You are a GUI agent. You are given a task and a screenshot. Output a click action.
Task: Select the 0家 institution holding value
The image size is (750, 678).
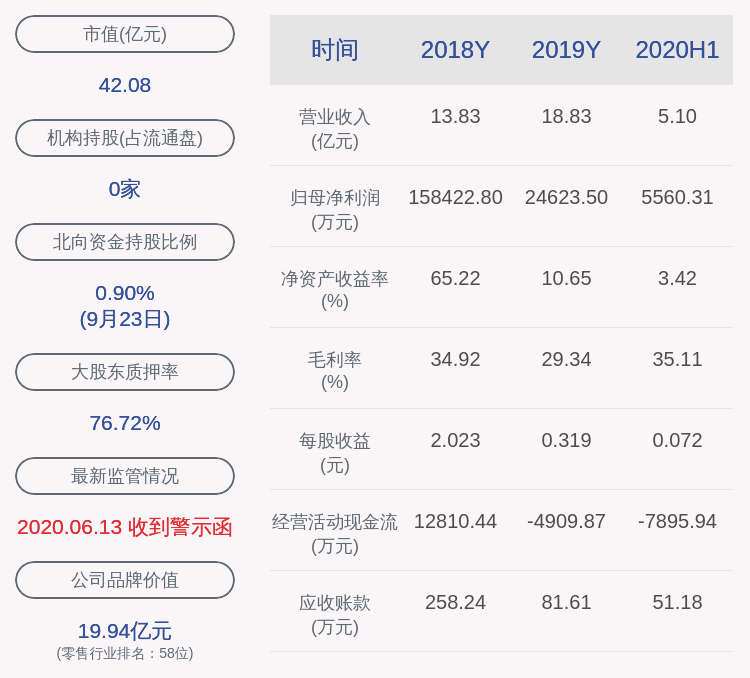pos(125,189)
